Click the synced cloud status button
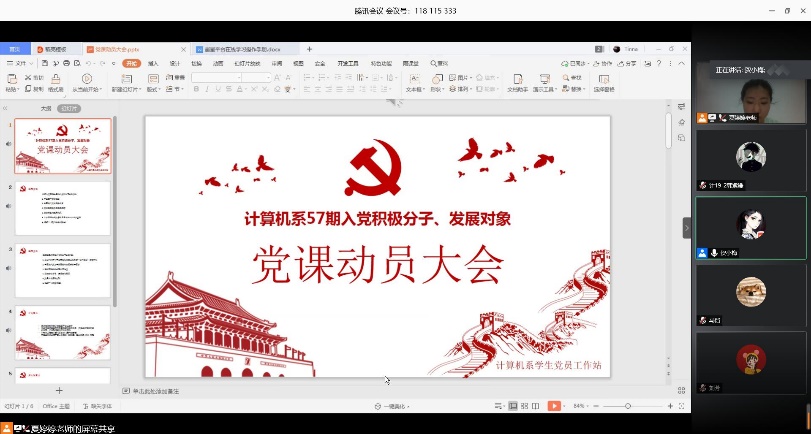The width and height of the screenshot is (811, 434). tap(575, 63)
